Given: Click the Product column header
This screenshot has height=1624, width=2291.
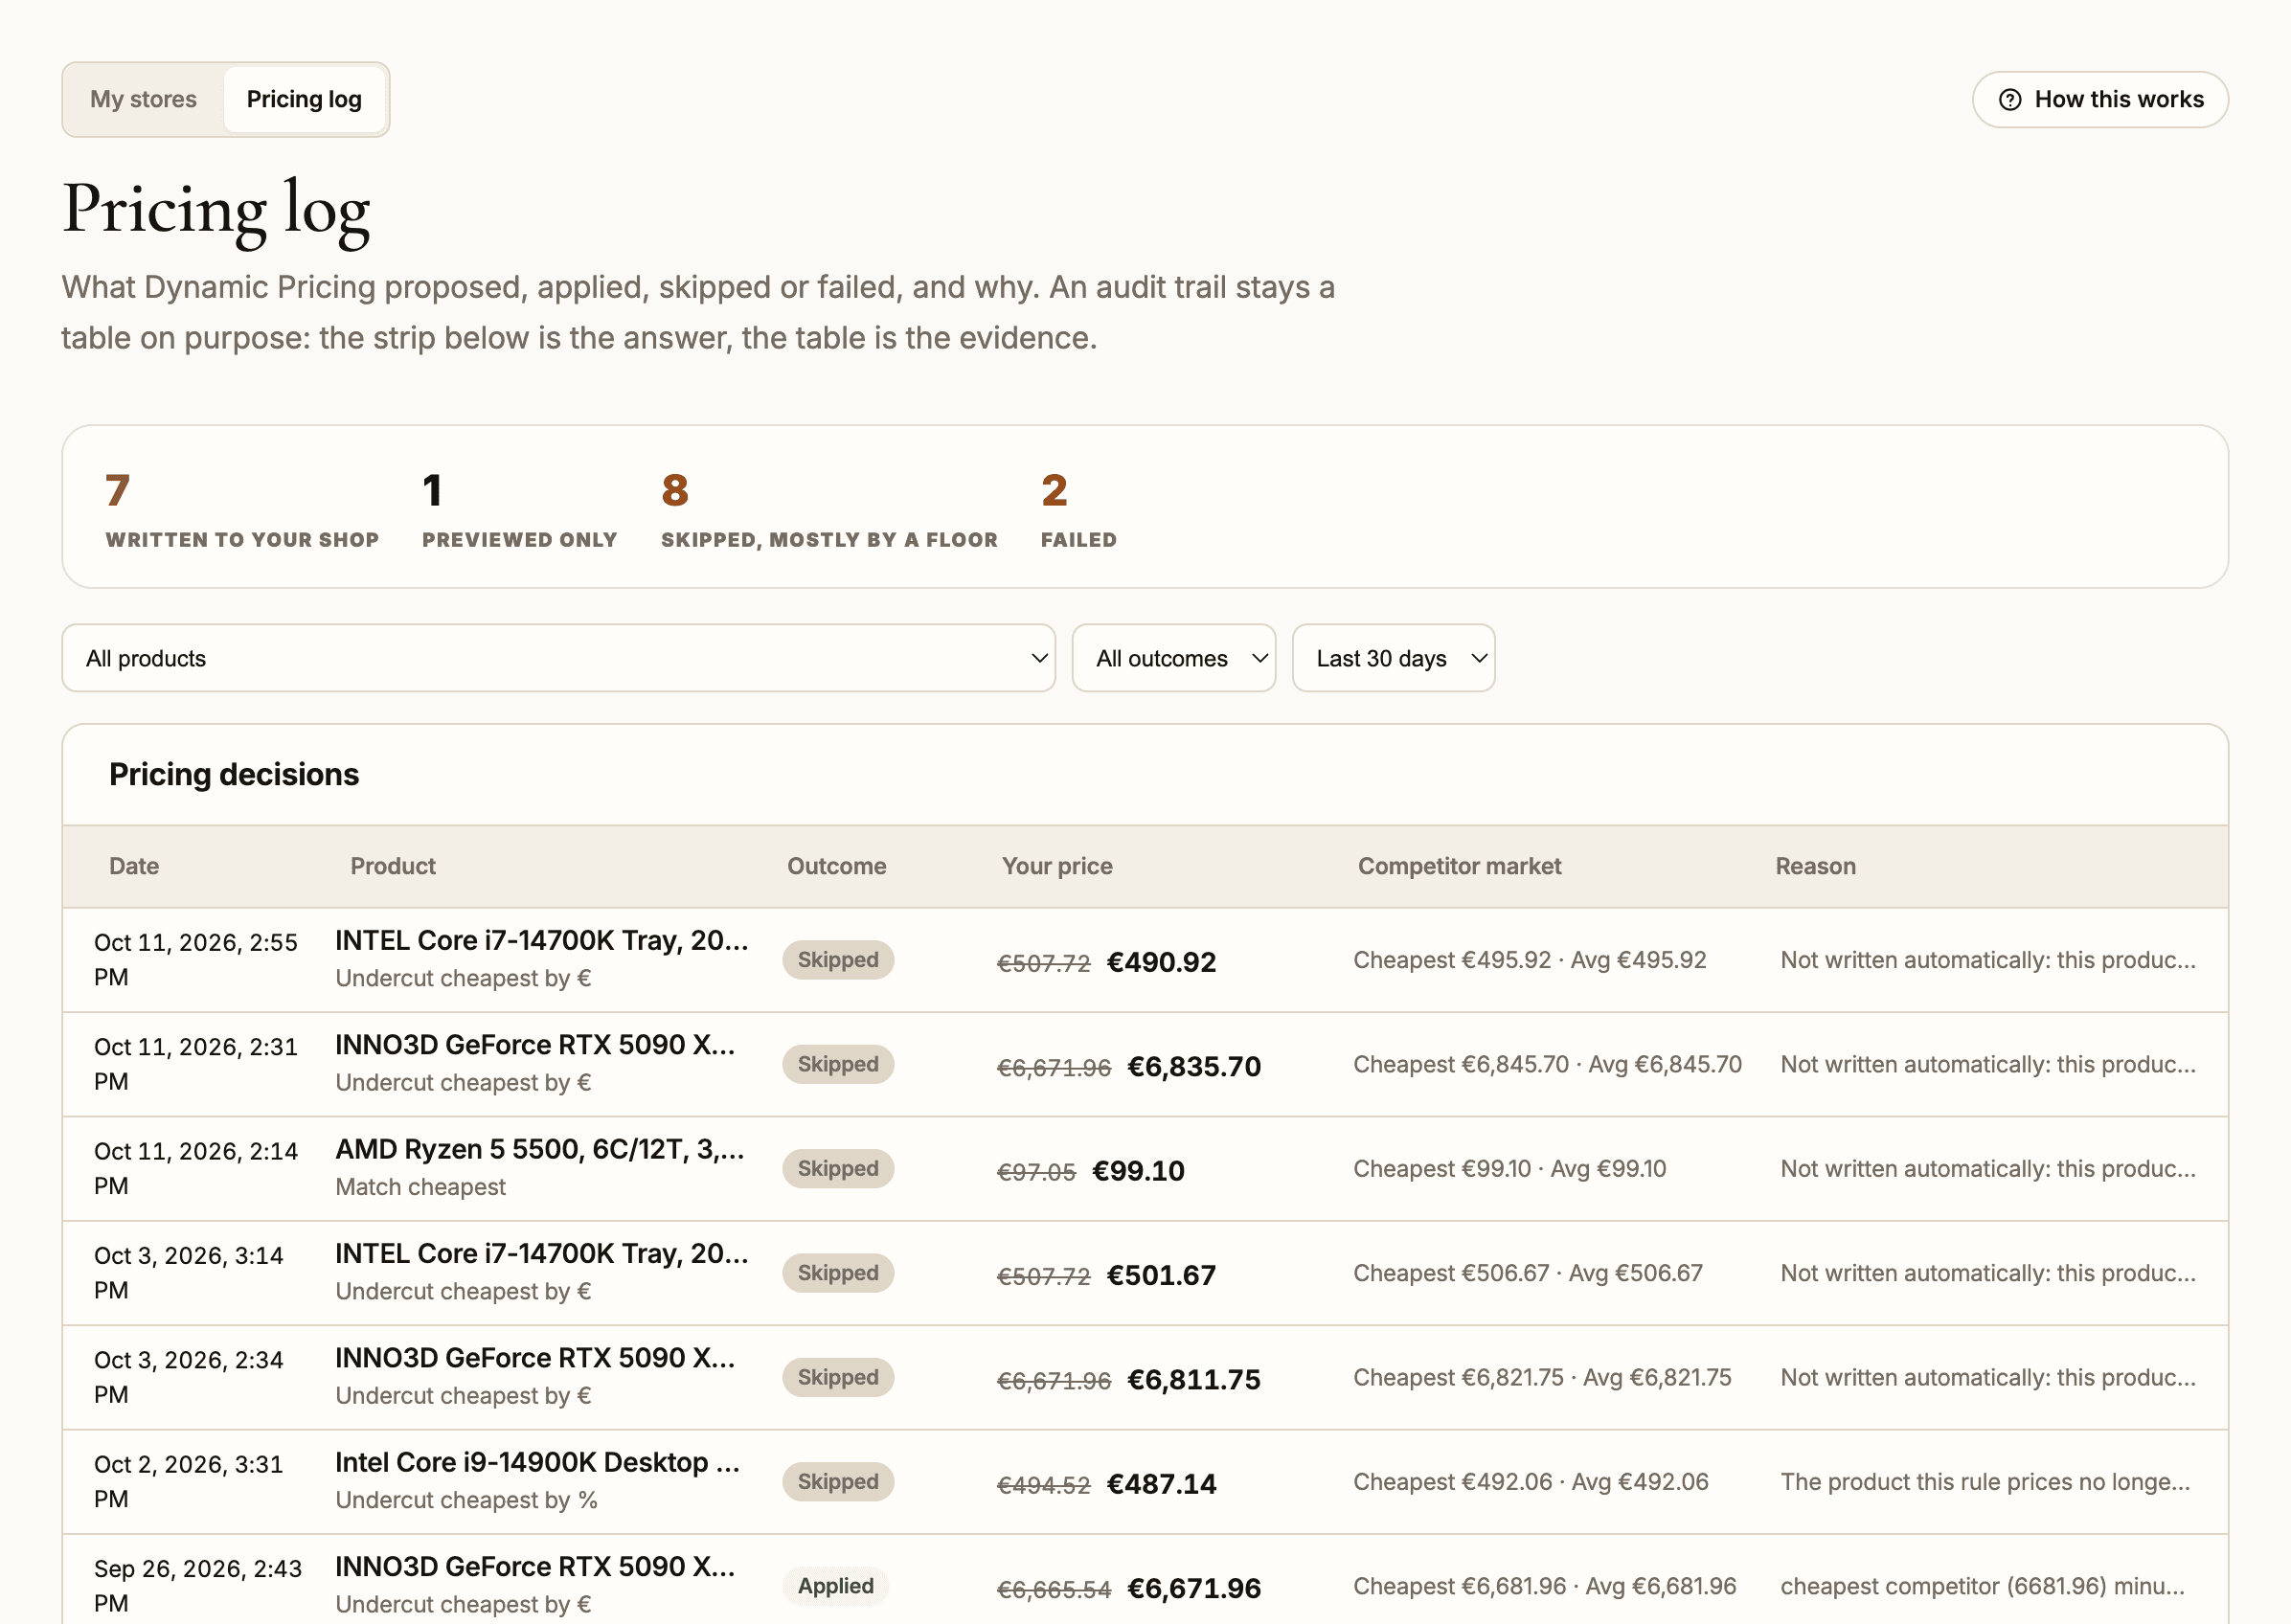Looking at the screenshot, I should [x=393, y=866].
